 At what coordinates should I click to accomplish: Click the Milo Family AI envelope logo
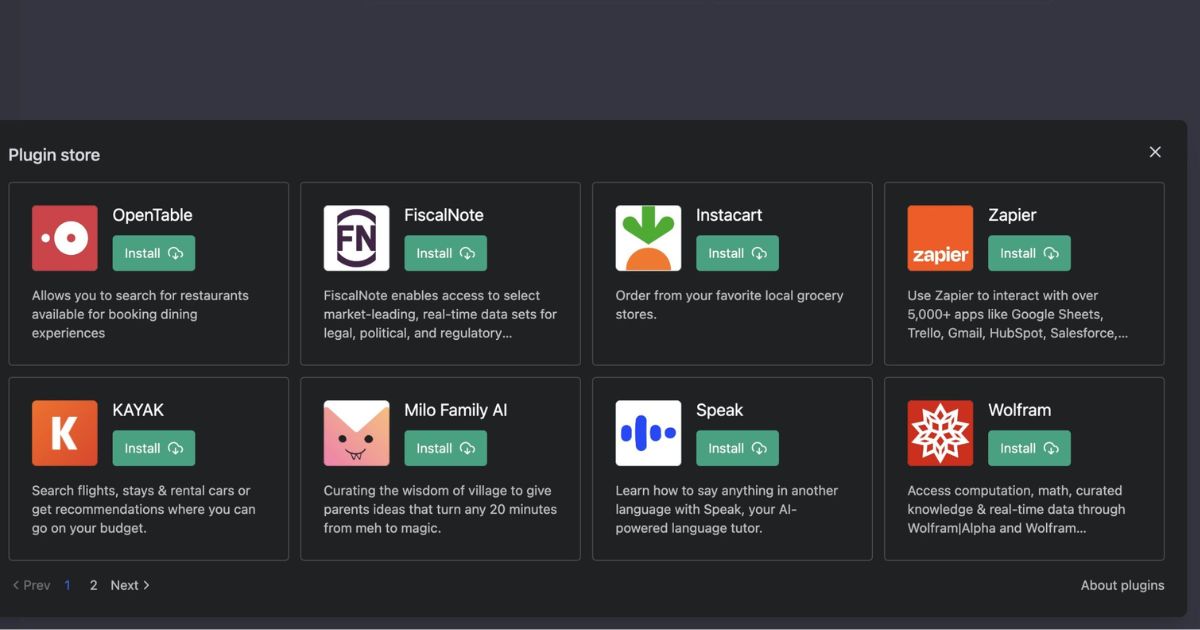pos(356,432)
